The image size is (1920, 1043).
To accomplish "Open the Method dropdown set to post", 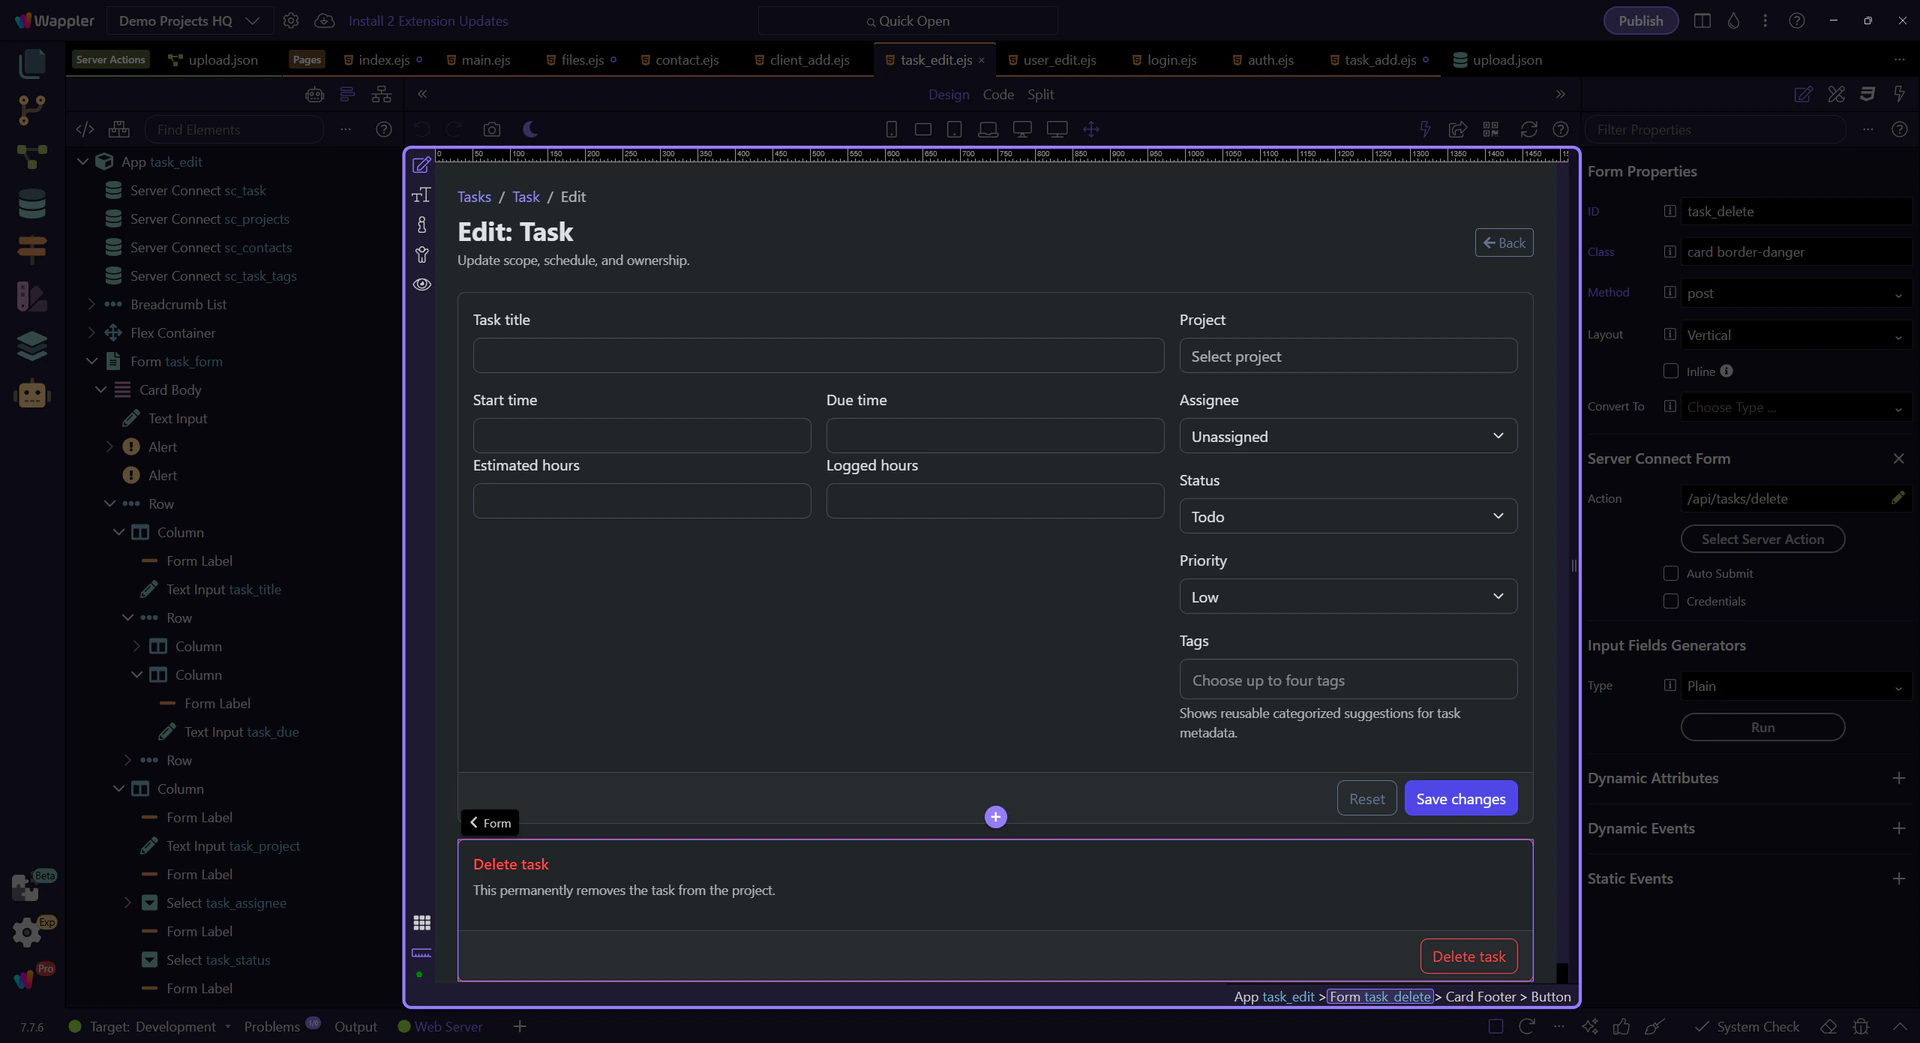I will point(1795,293).
